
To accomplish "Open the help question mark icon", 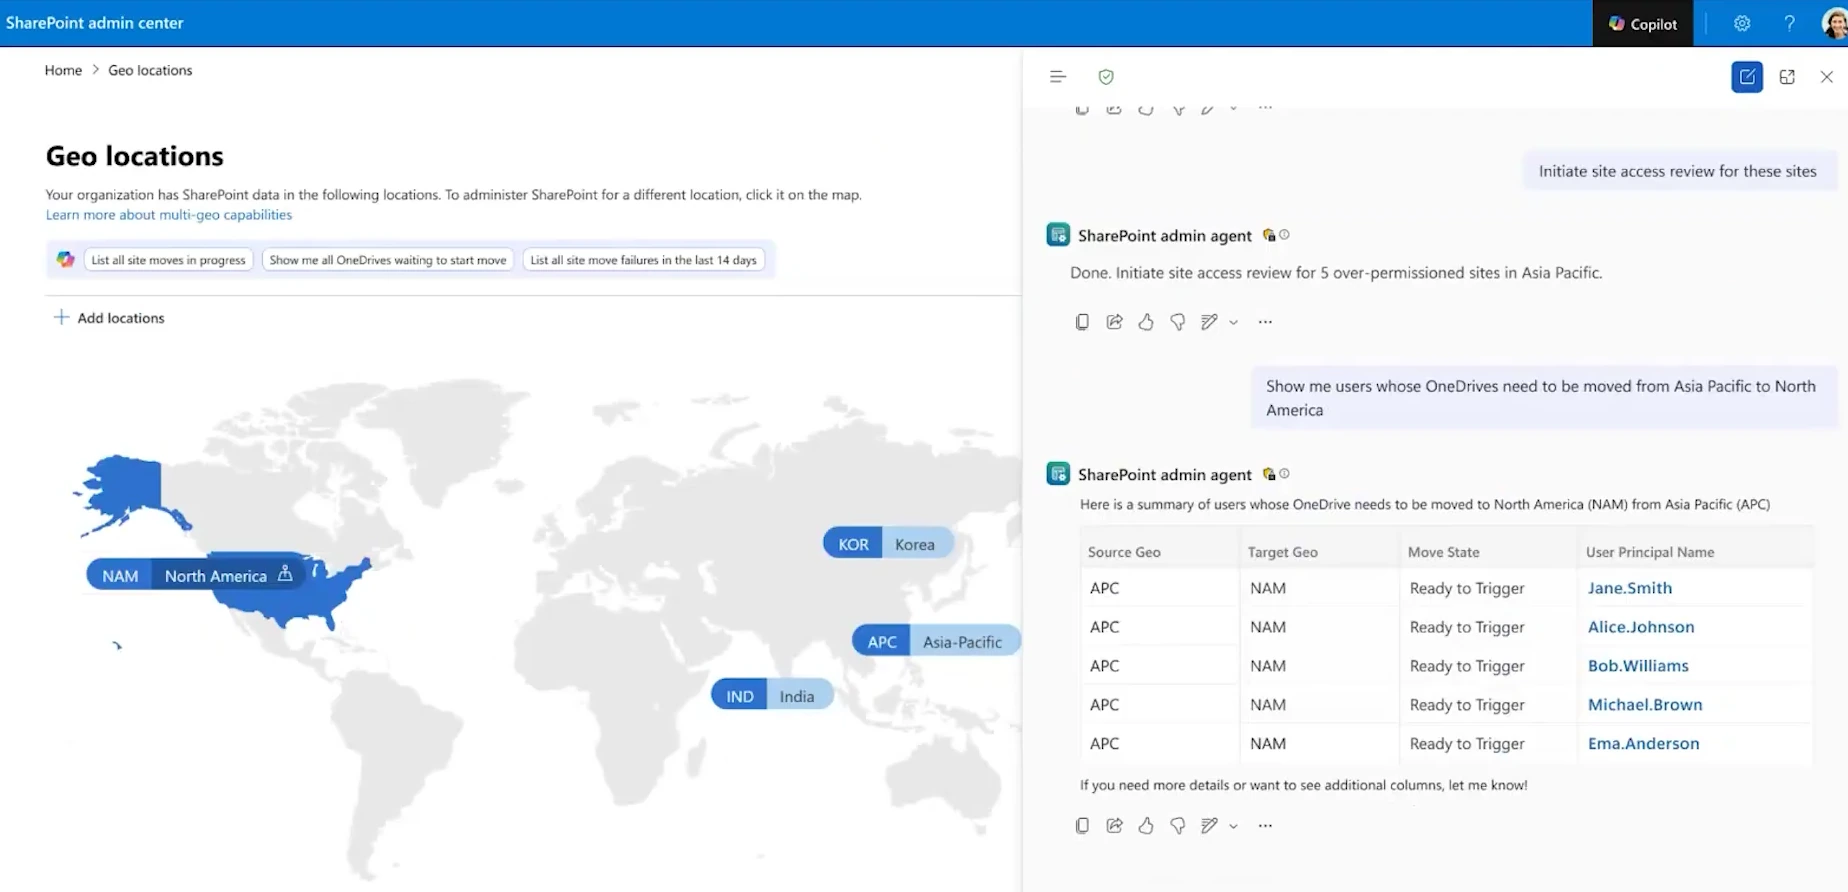I will point(1789,24).
